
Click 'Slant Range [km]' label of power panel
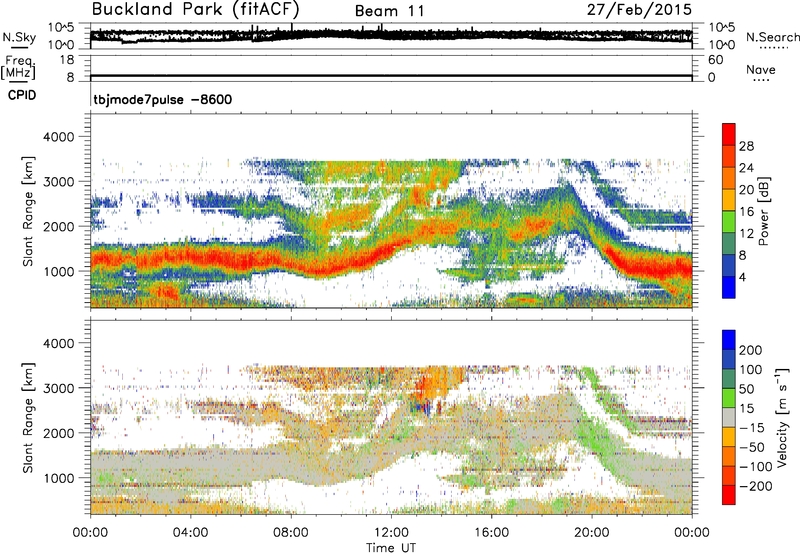[x=29, y=211]
